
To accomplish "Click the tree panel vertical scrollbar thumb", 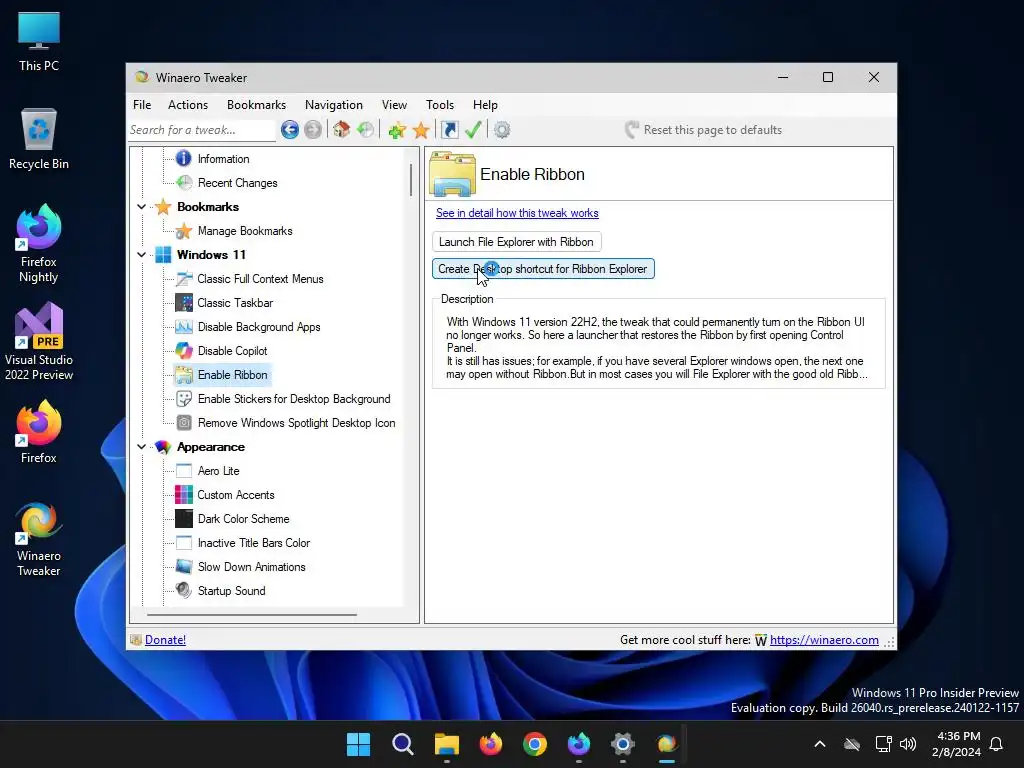I will (x=411, y=180).
